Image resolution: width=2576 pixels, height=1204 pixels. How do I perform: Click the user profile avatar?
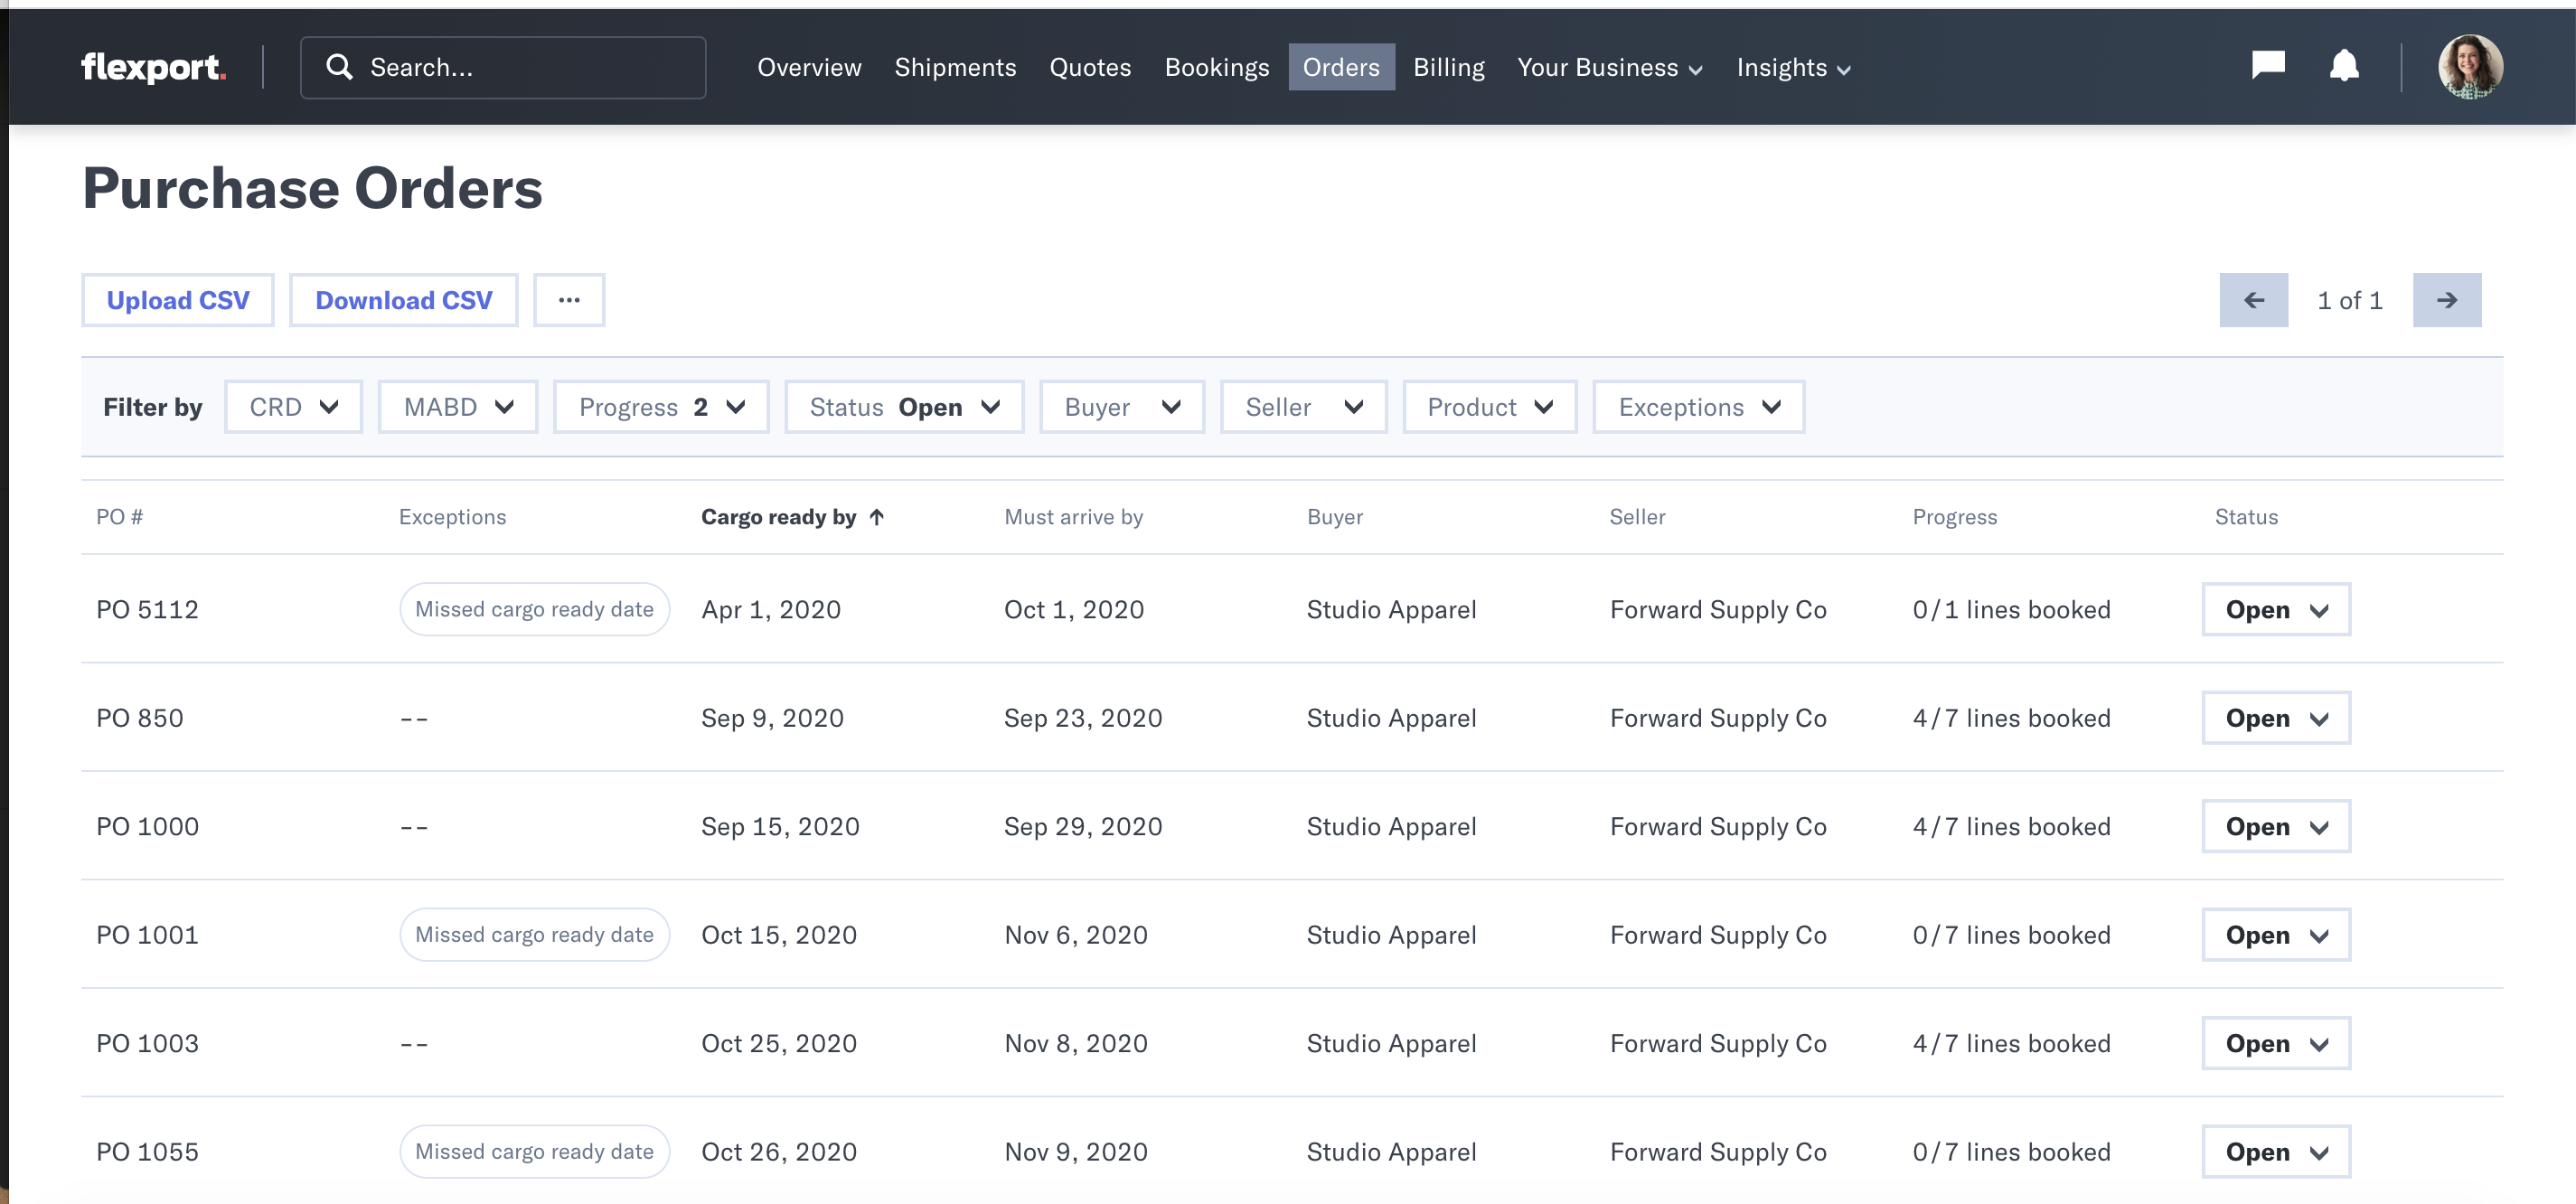[2469, 67]
